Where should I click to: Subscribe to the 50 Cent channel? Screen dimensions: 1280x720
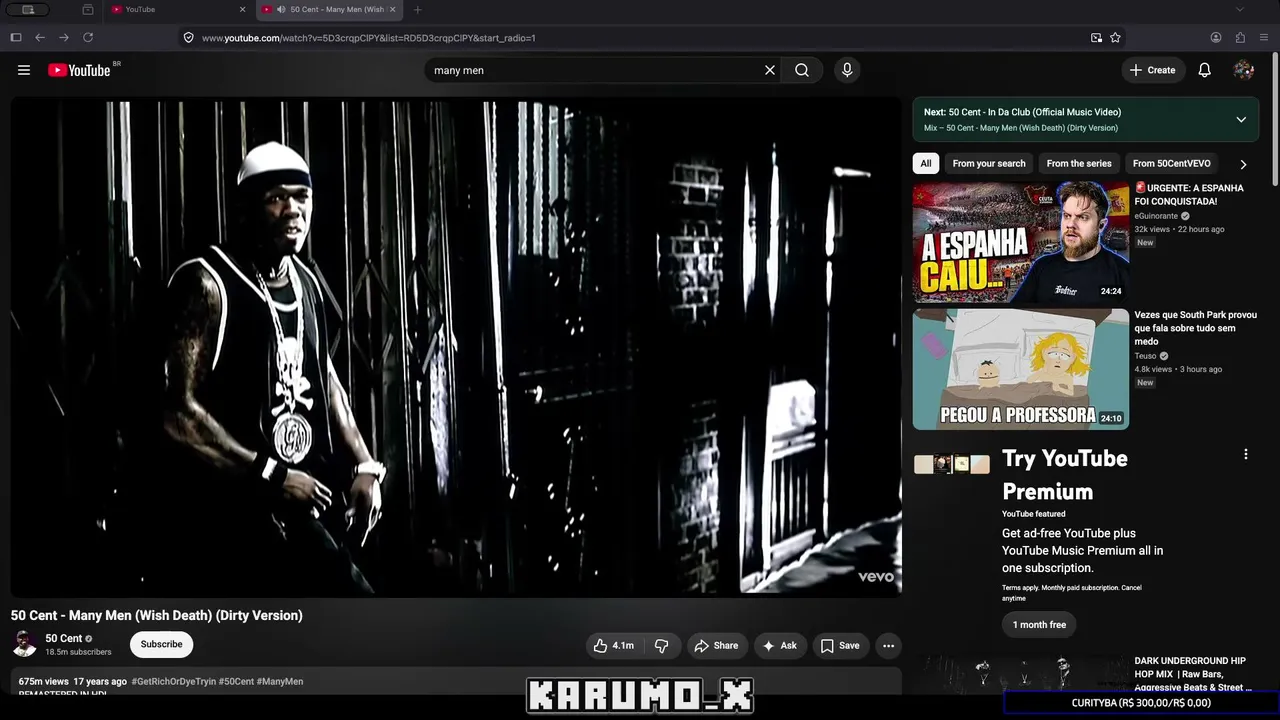161,645
